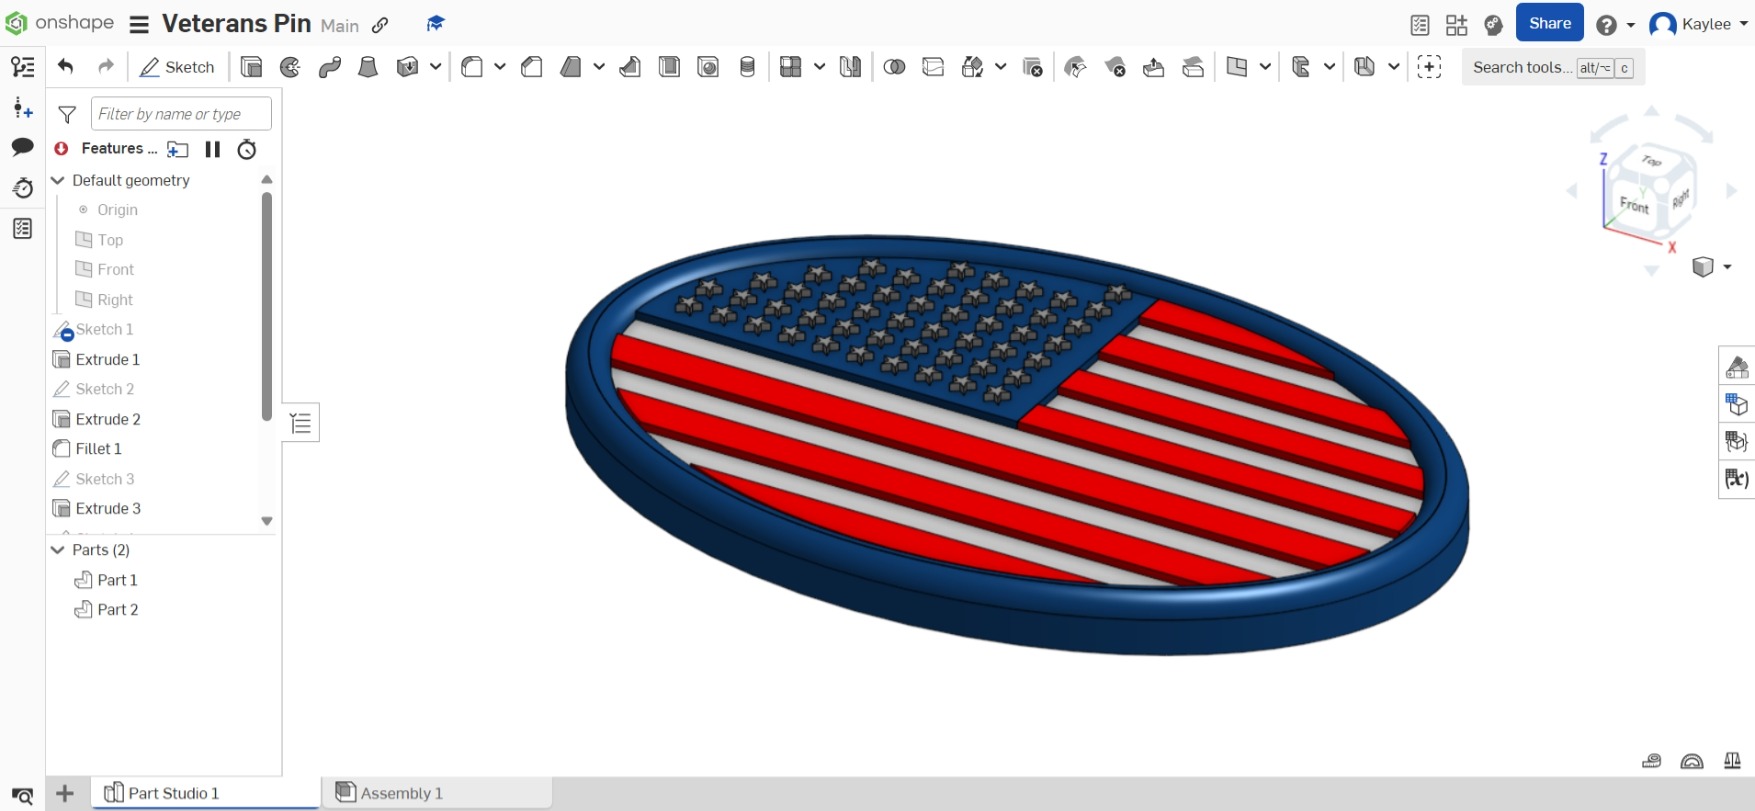Screen dimensions: 1755x811
Task: Open the view cube display options dropdown
Action: [1727, 267]
